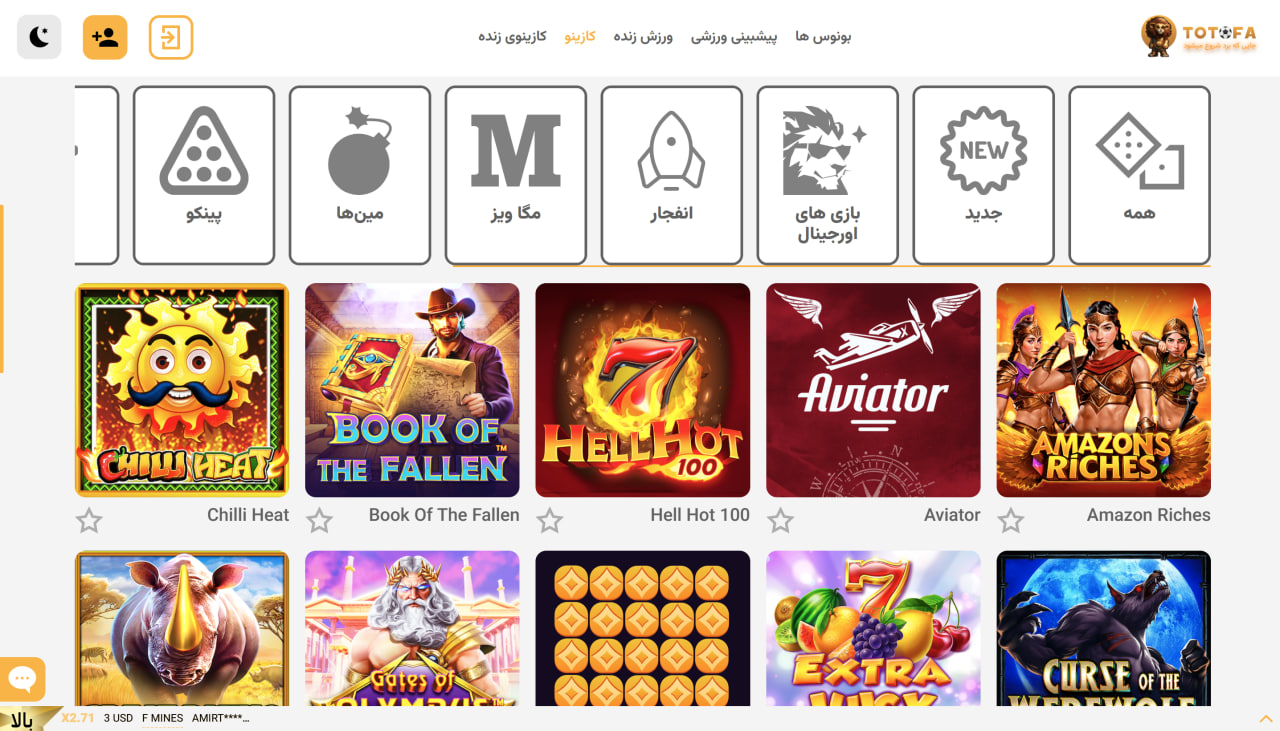The width and height of the screenshot is (1280, 731).
Task: Click the login door icon
Action: pos(171,37)
